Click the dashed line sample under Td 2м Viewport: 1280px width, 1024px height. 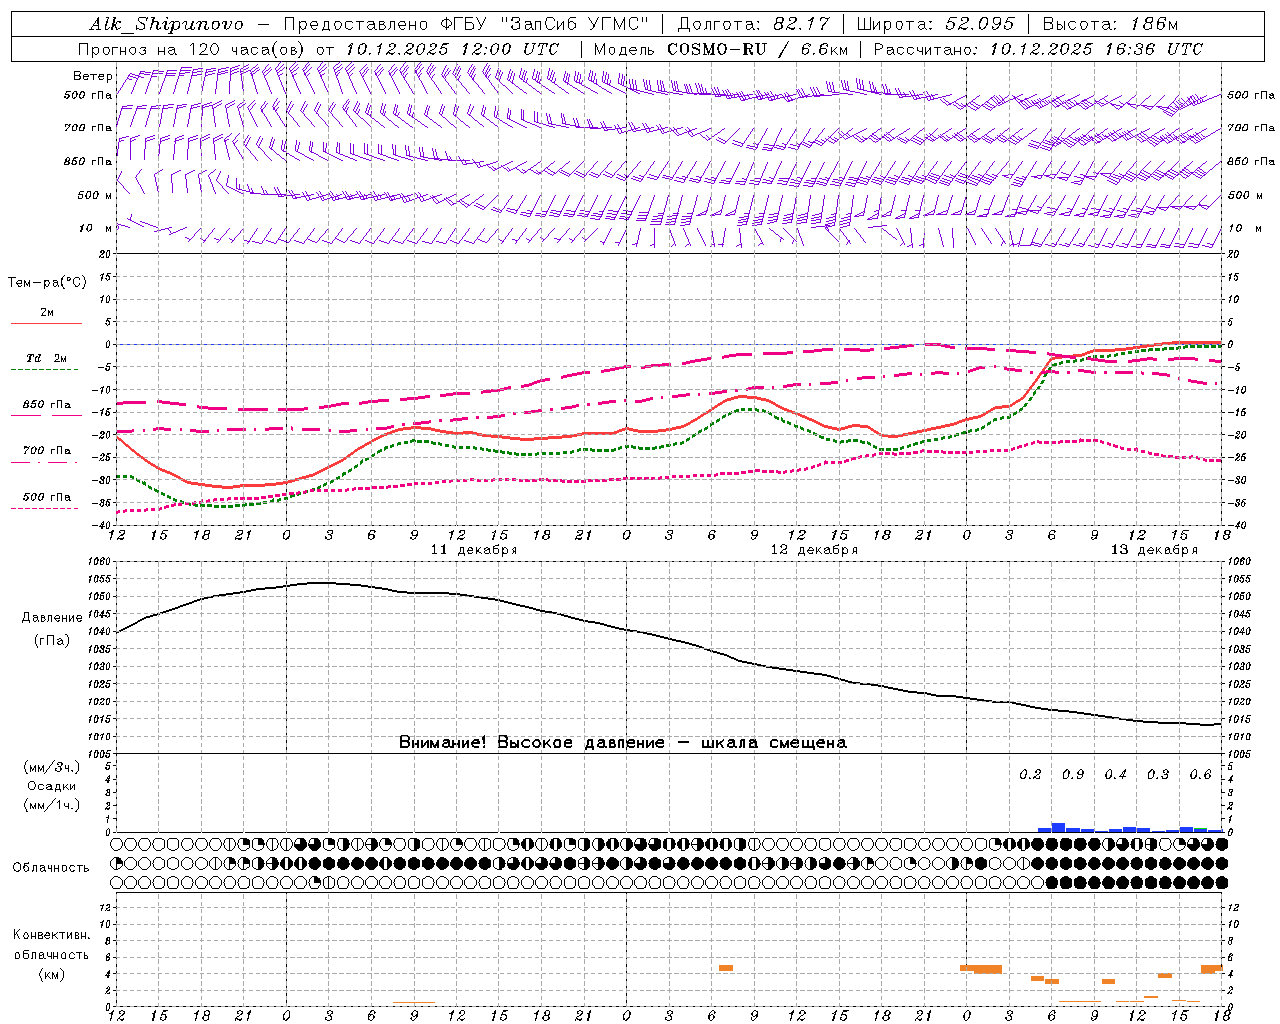pyautogui.click(x=45, y=370)
